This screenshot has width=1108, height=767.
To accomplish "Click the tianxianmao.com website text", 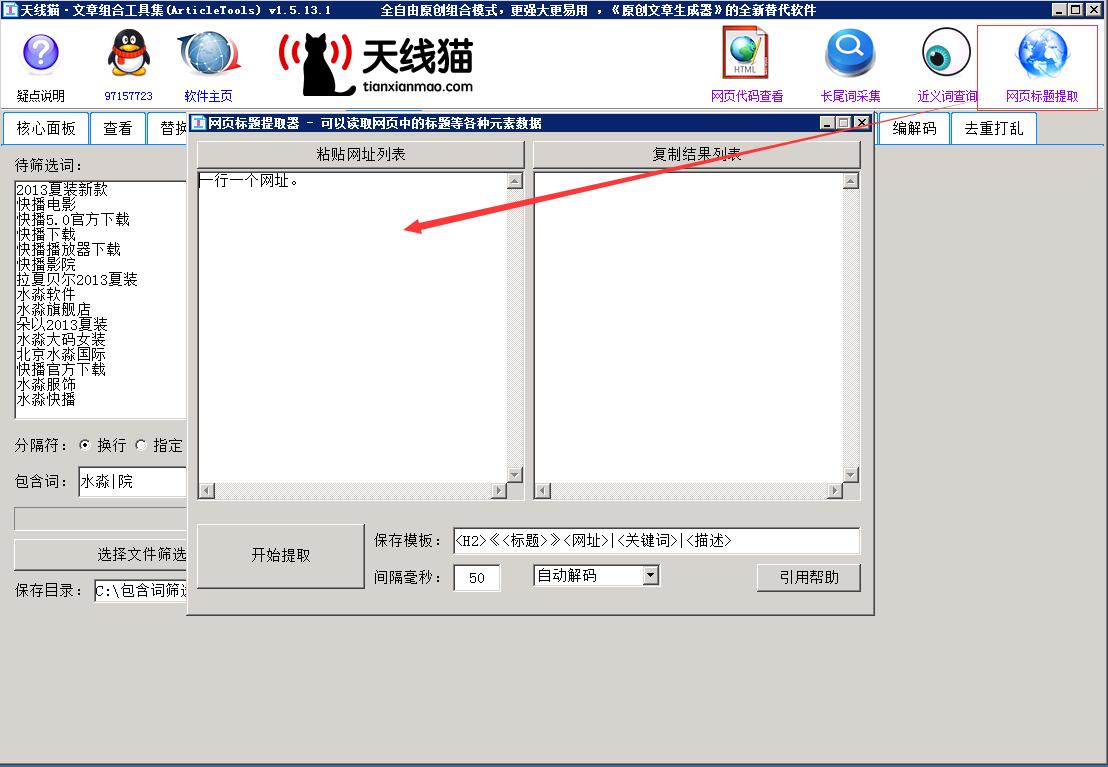I will click(x=418, y=86).
